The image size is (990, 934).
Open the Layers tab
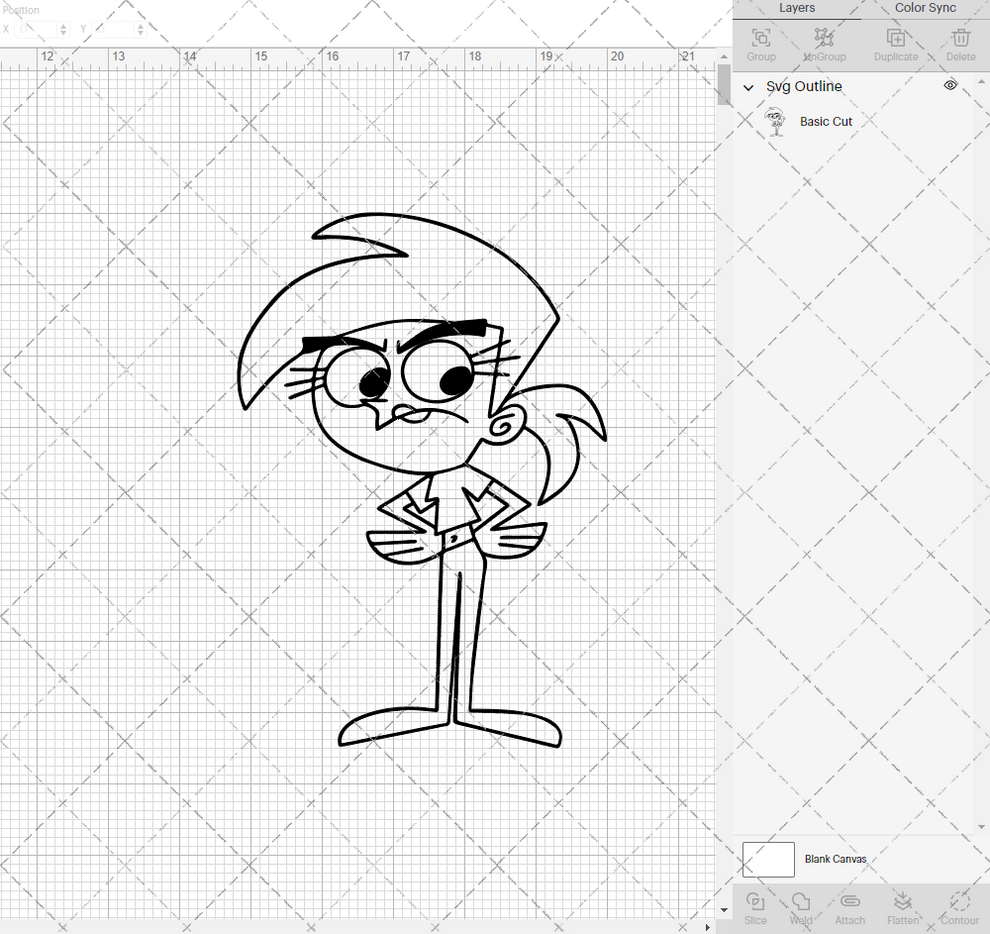[797, 8]
